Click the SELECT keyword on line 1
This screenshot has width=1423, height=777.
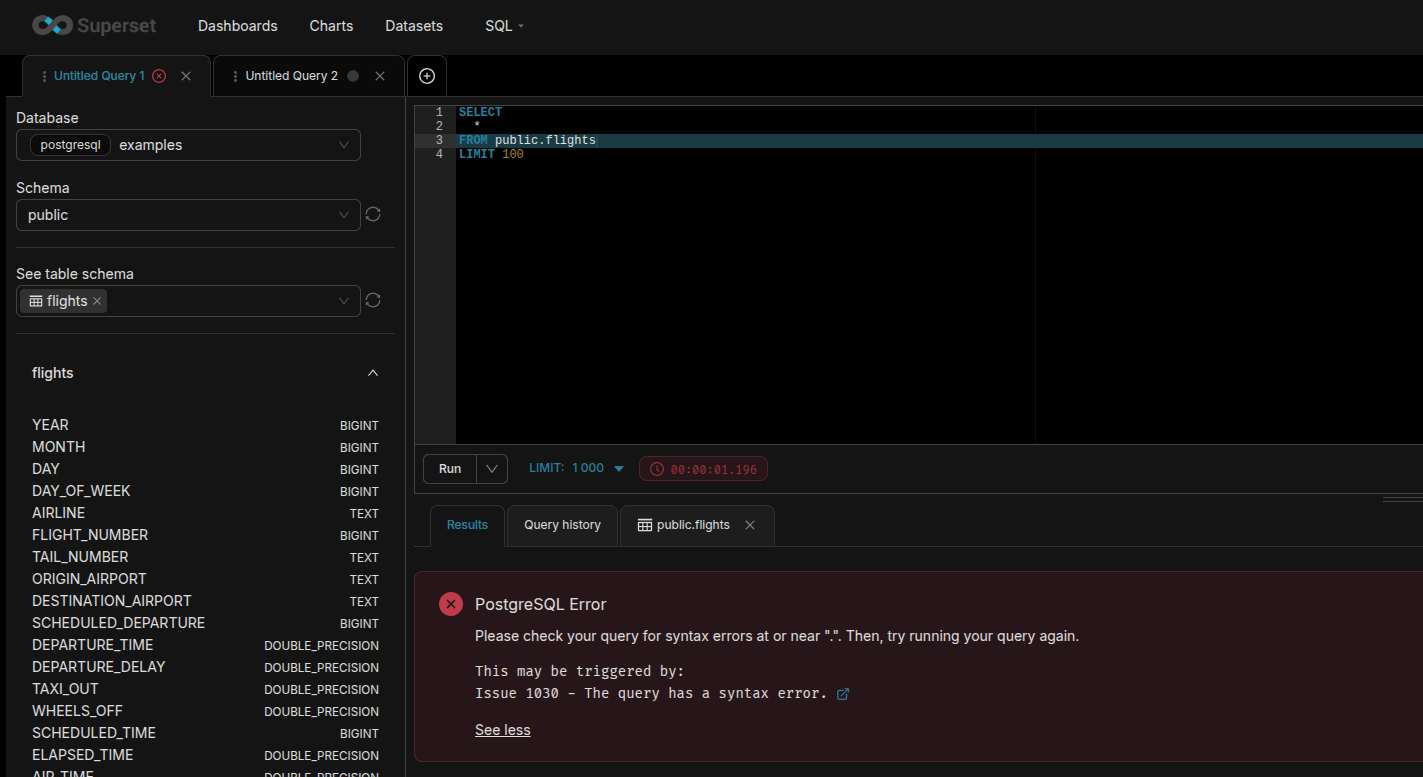(x=480, y=112)
